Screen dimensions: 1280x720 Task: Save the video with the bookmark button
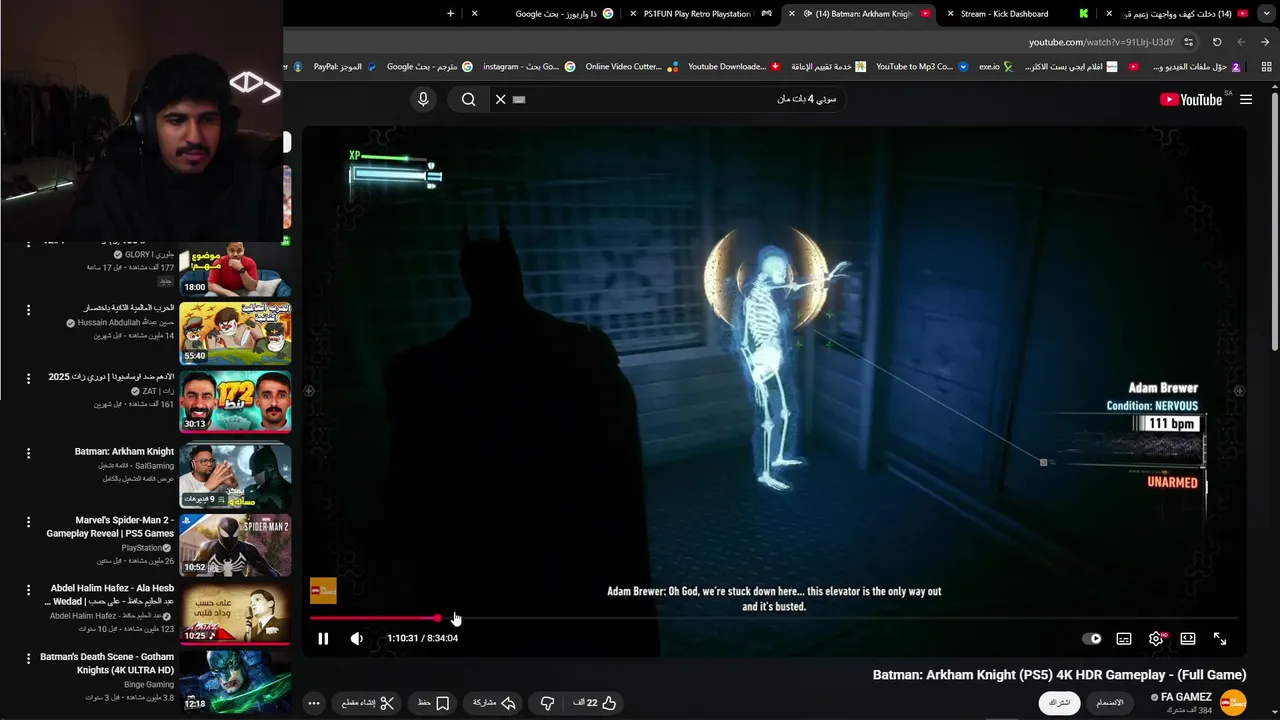tap(433, 703)
